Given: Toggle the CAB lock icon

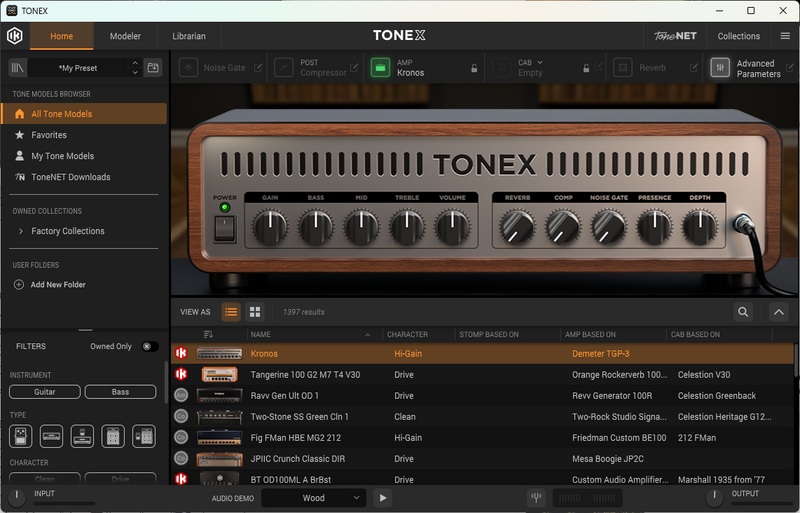Looking at the screenshot, I should click(x=586, y=68).
